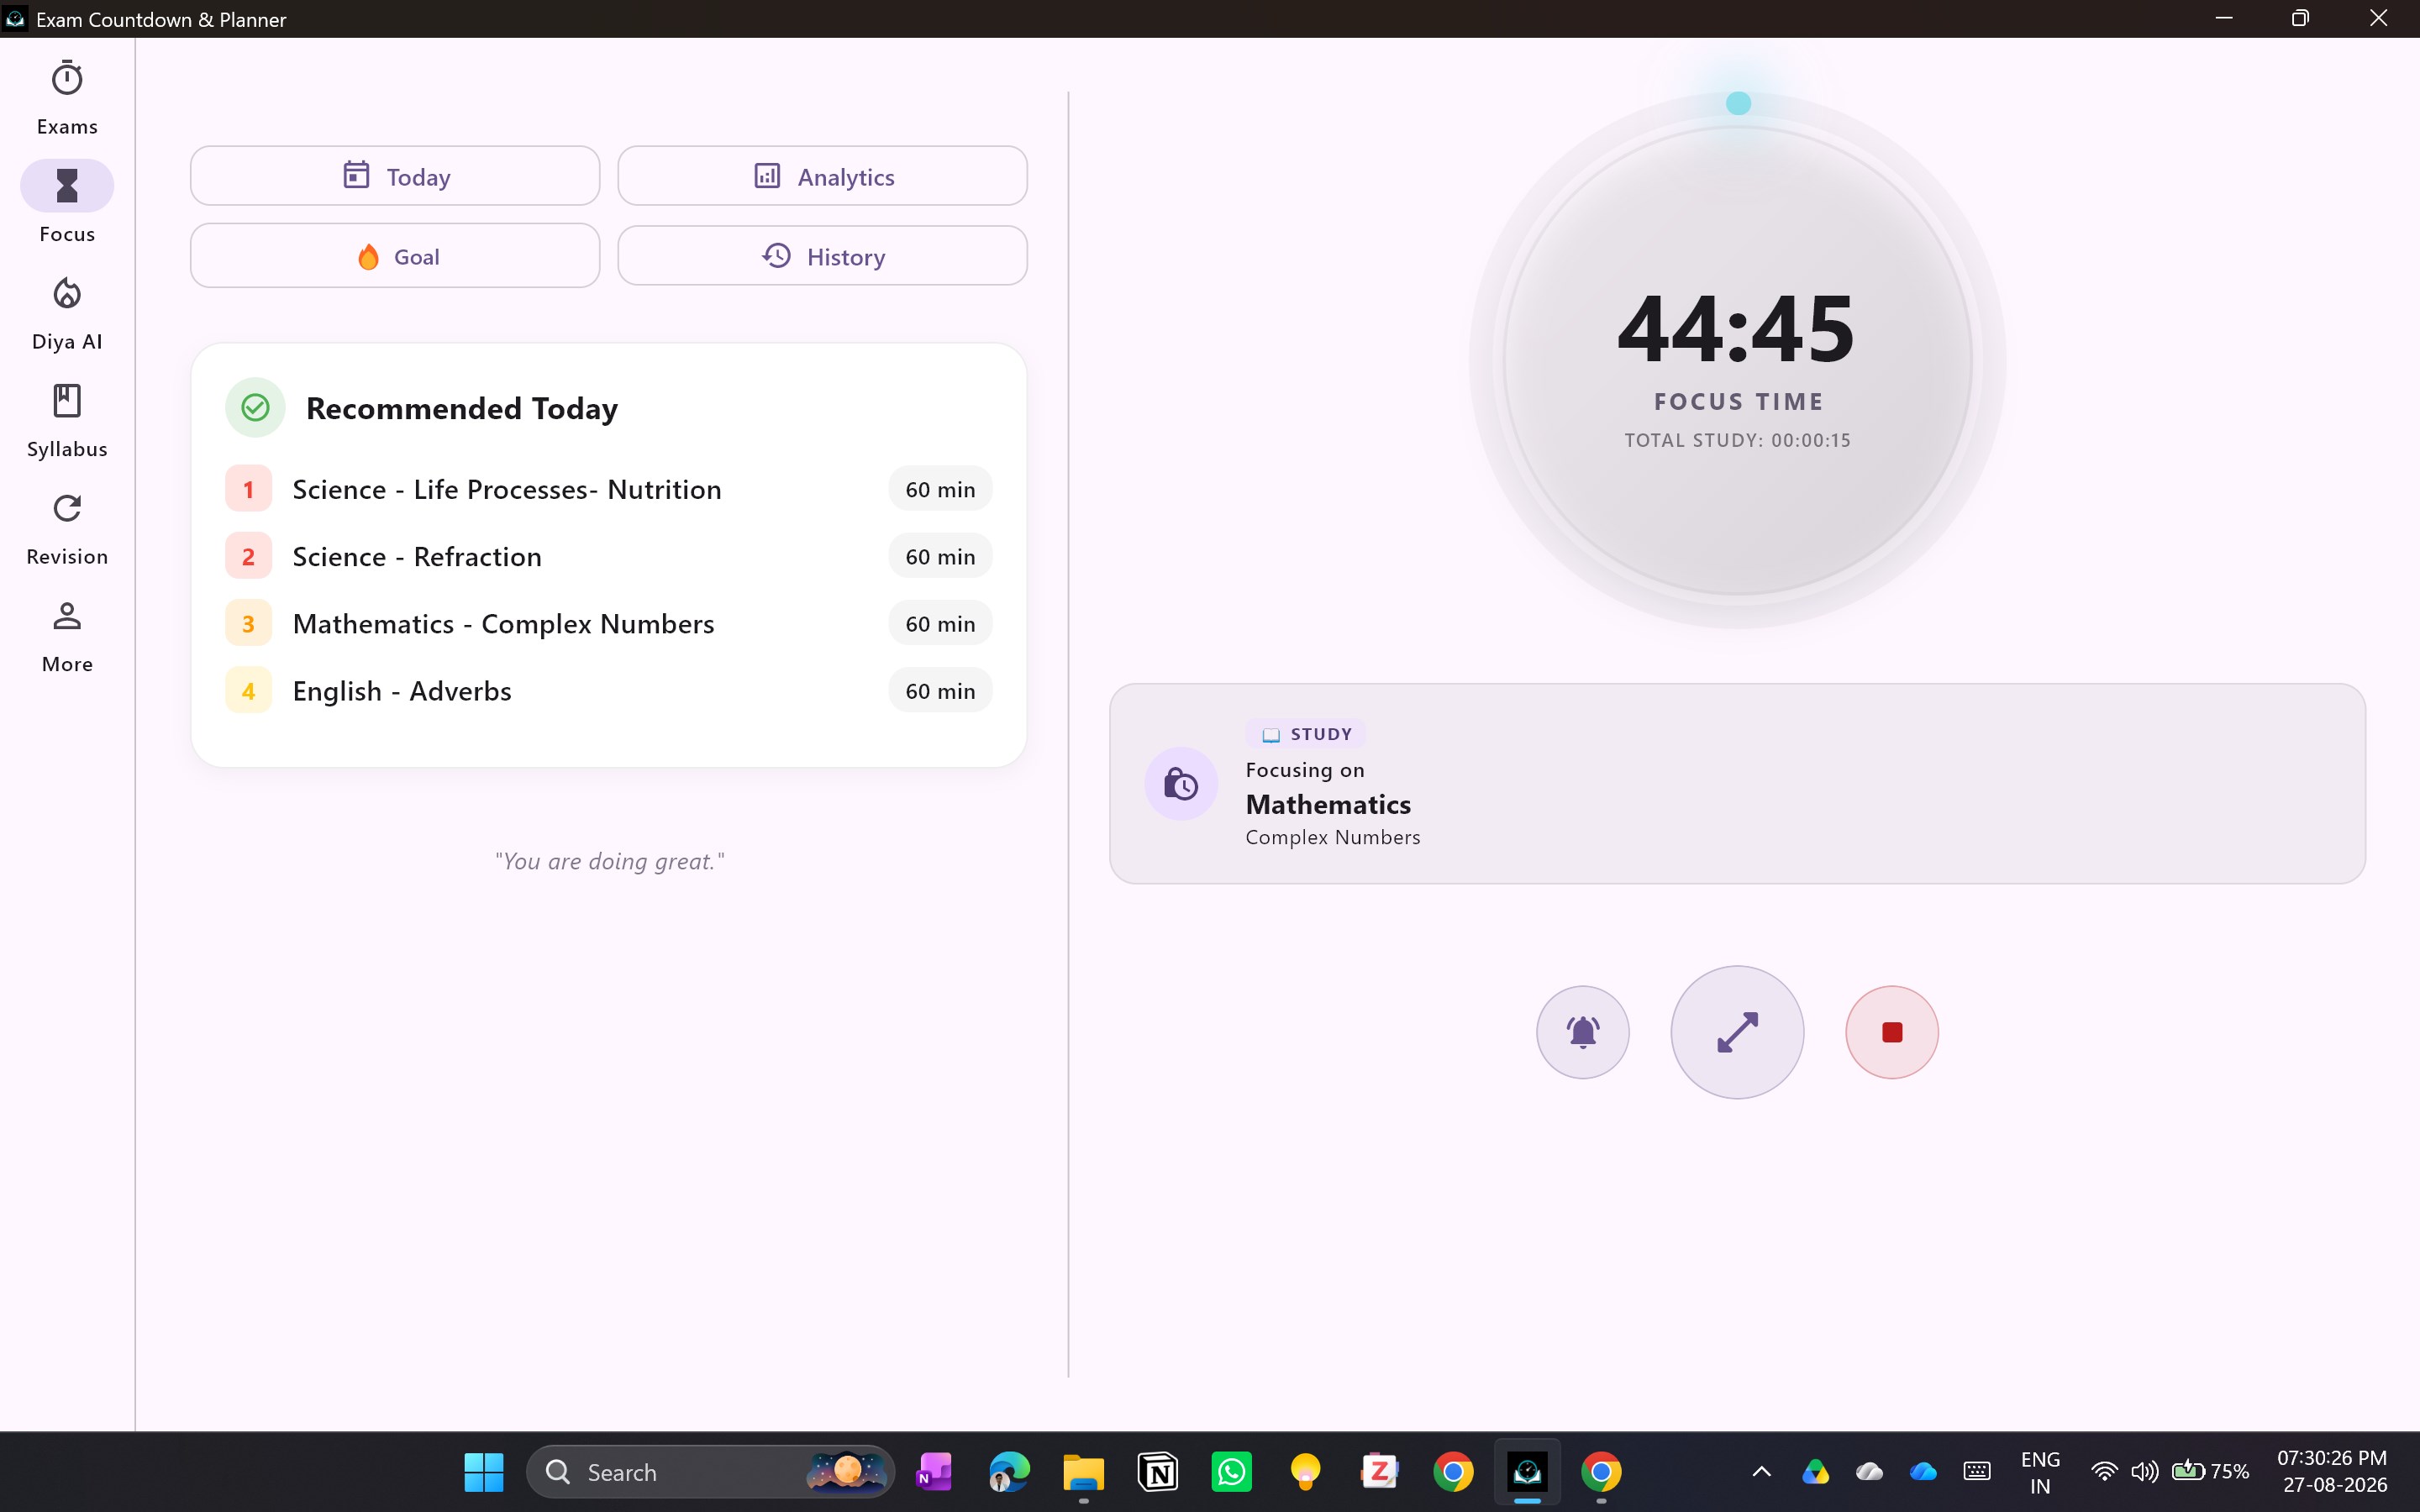Select the Focus hourglass icon
The width and height of the screenshot is (2420, 1512).
pos(67,186)
